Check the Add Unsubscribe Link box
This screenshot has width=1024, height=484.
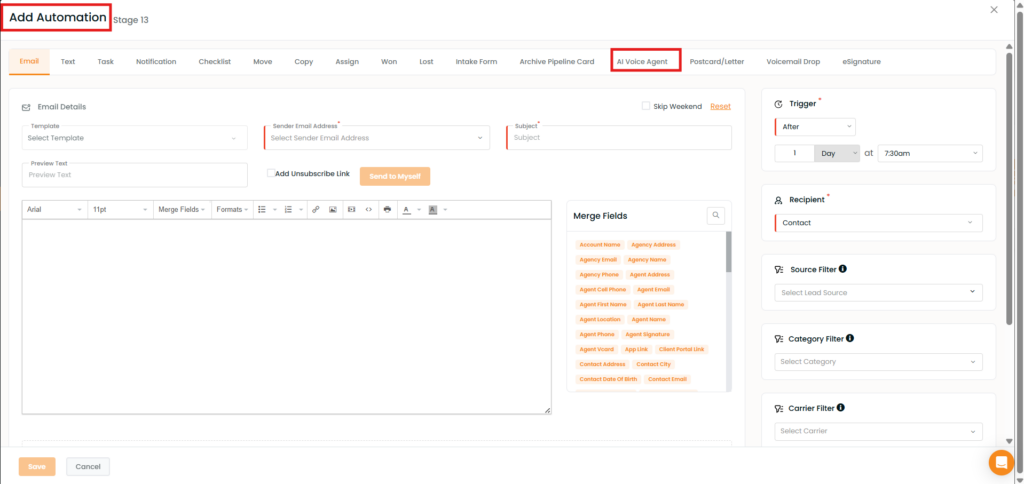click(x=271, y=173)
